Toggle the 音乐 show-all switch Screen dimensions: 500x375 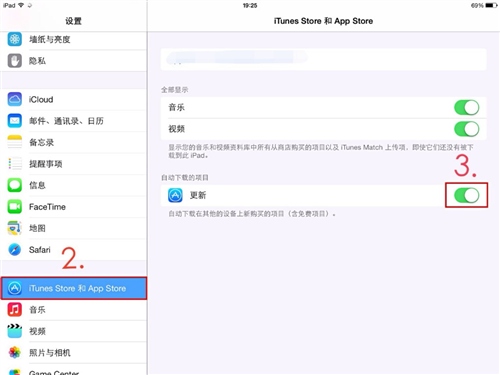tap(467, 108)
